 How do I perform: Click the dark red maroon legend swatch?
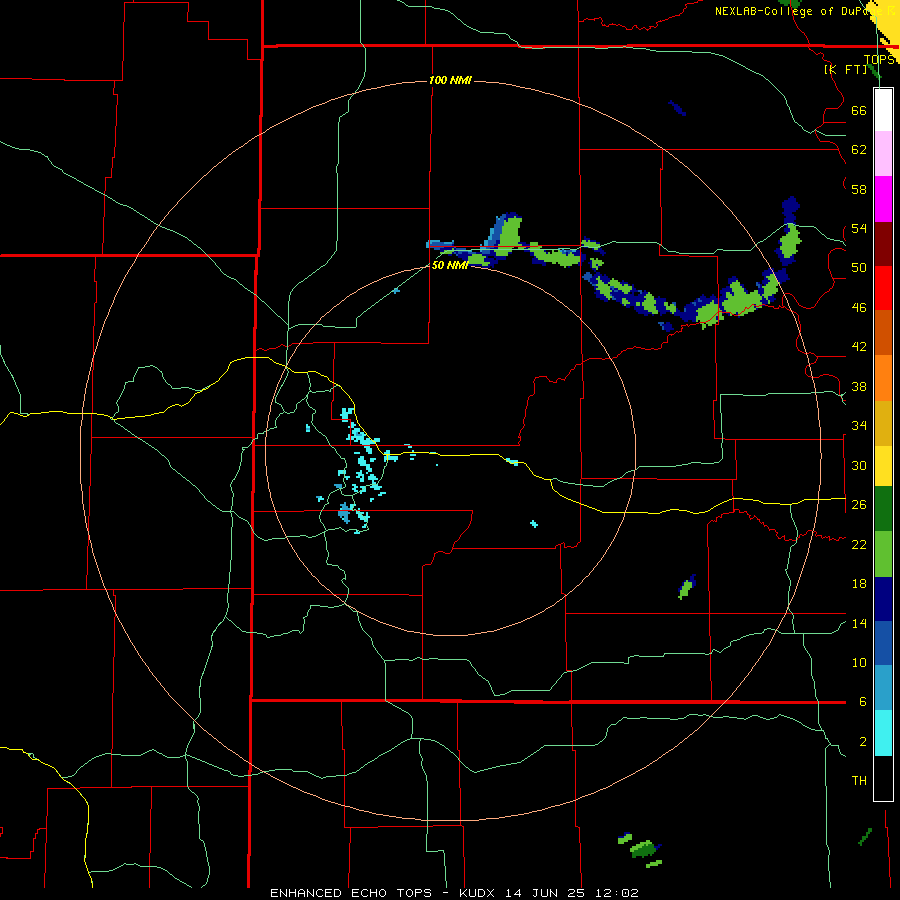tap(883, 244)
